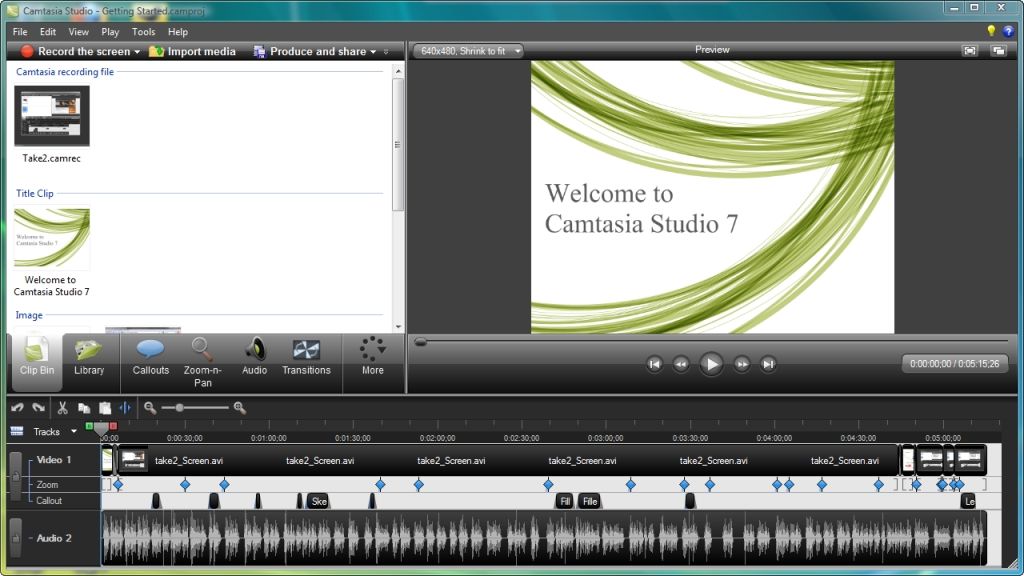Click the Play button in preview
This screenshot has height=576, width=1024.
coord(711,364)
